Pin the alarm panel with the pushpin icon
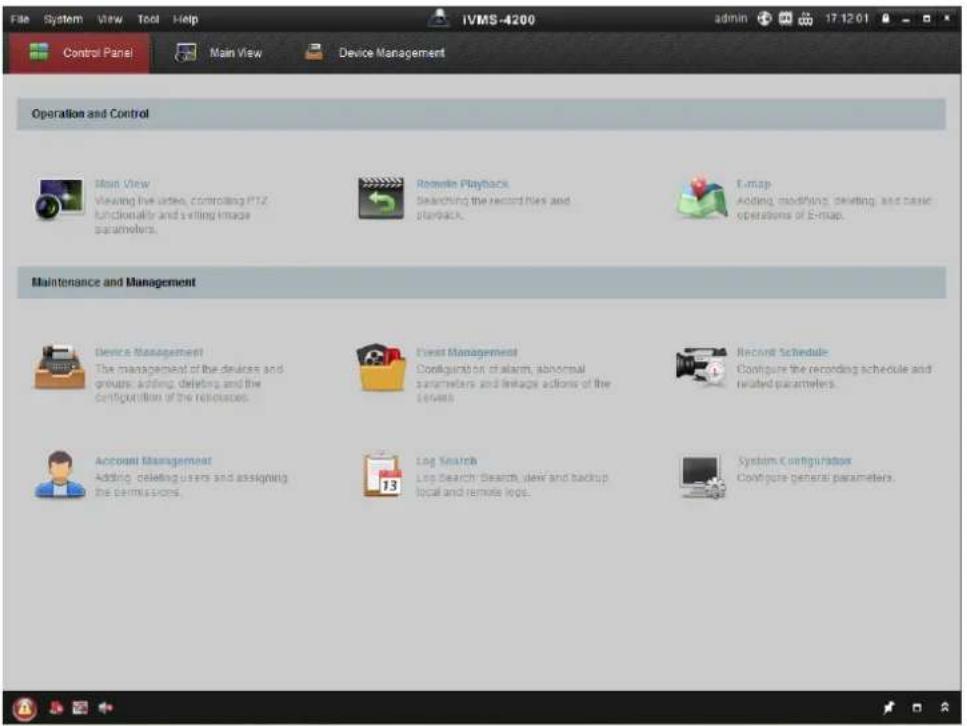Image resolution: width=967 pixels, height=726 pixels. point(889,707)
